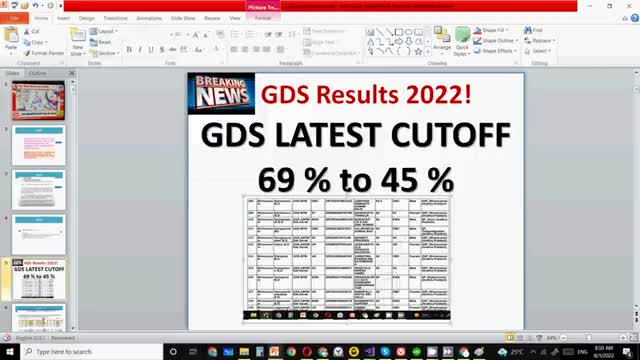
Task: Switch to the Transitions tab
Action: (116, 18)
